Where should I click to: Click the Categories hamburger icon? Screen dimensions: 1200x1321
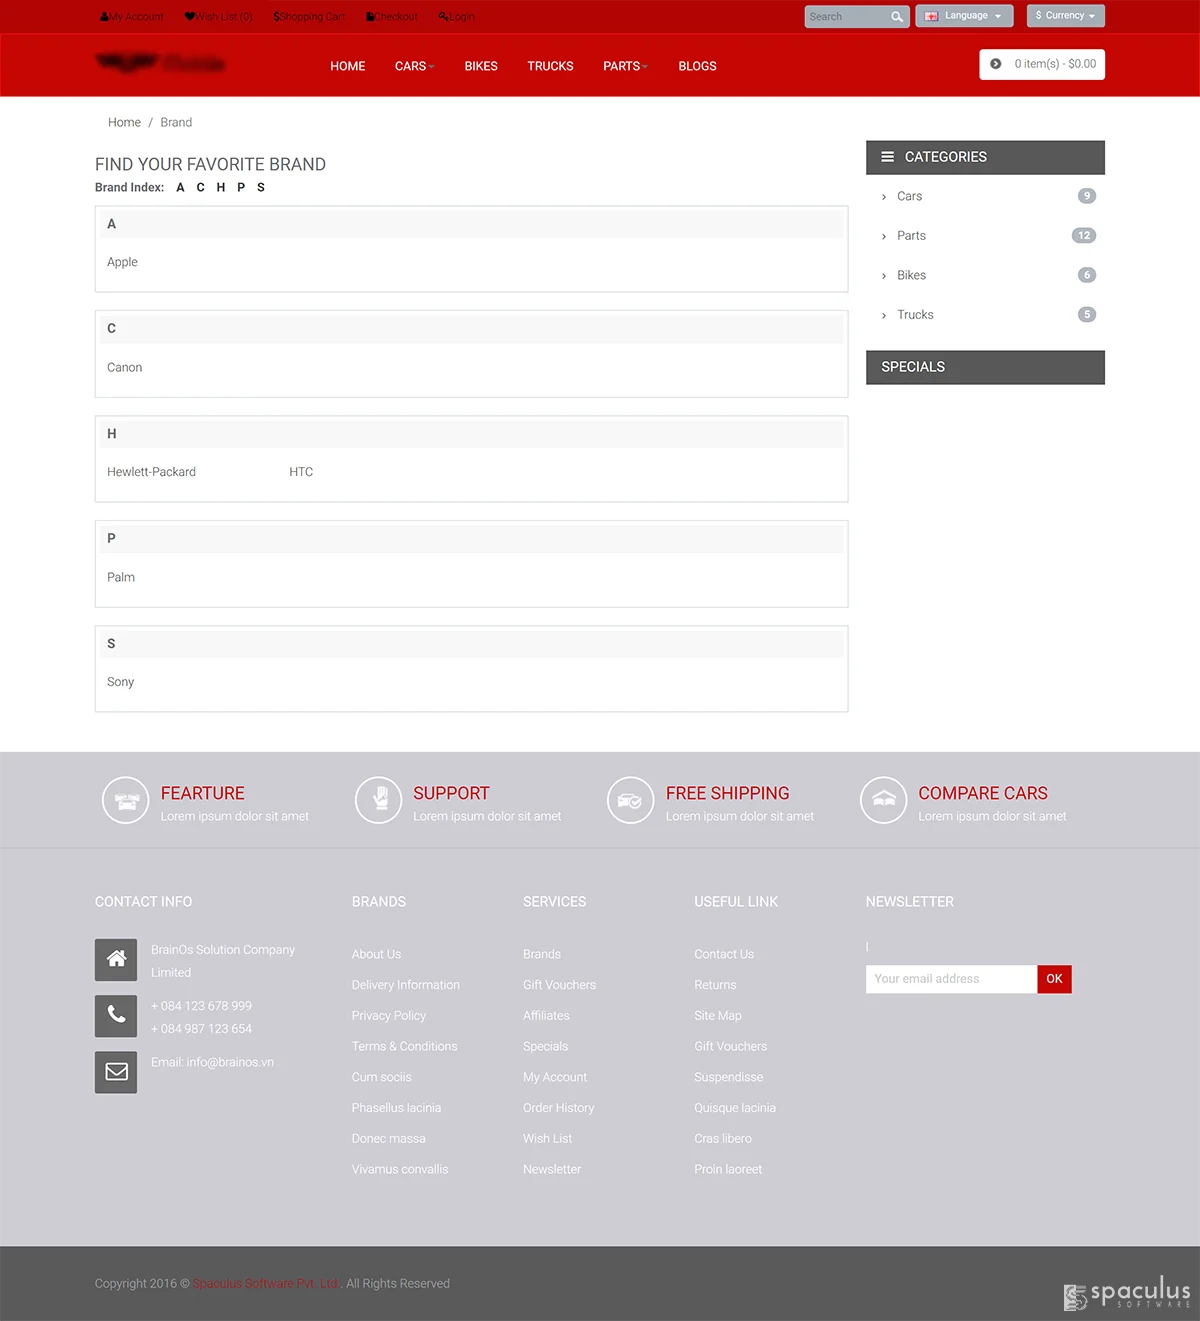tap(887, 157)
